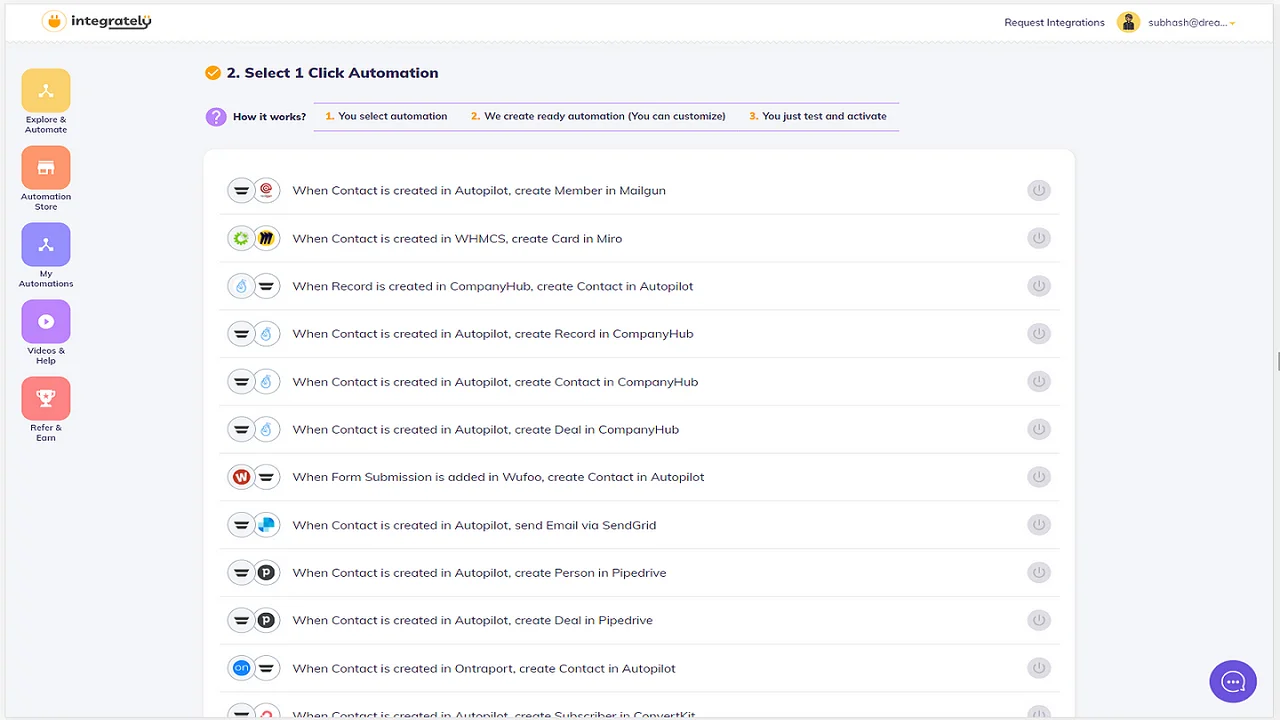The image size is (1280, 720).
Task: Click the SendGrid icon
Action: click(x=266, y=524)
